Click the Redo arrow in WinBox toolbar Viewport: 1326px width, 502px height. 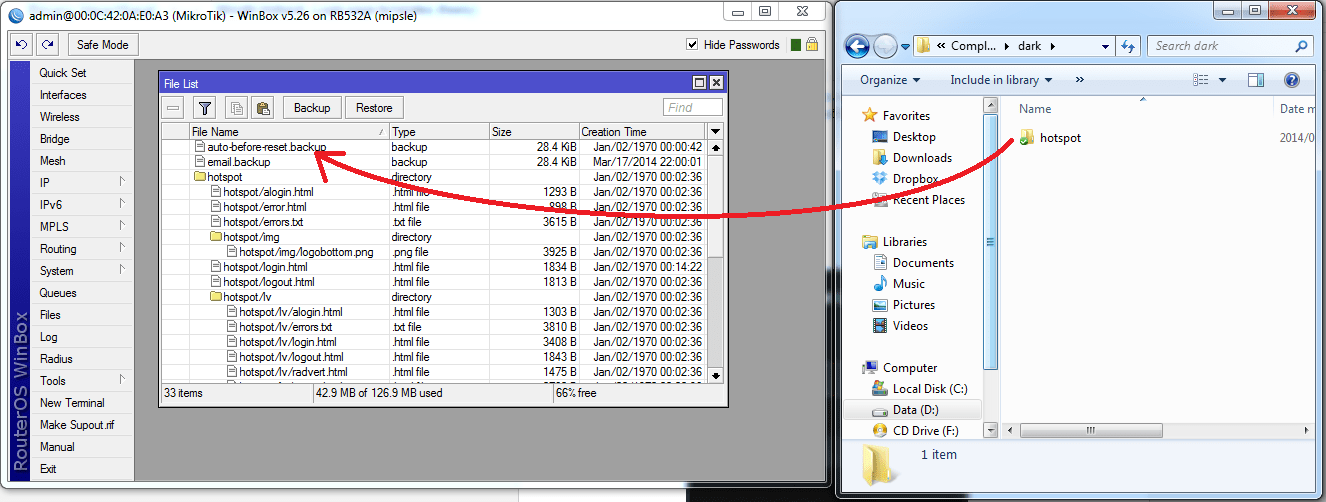[47, 45]
